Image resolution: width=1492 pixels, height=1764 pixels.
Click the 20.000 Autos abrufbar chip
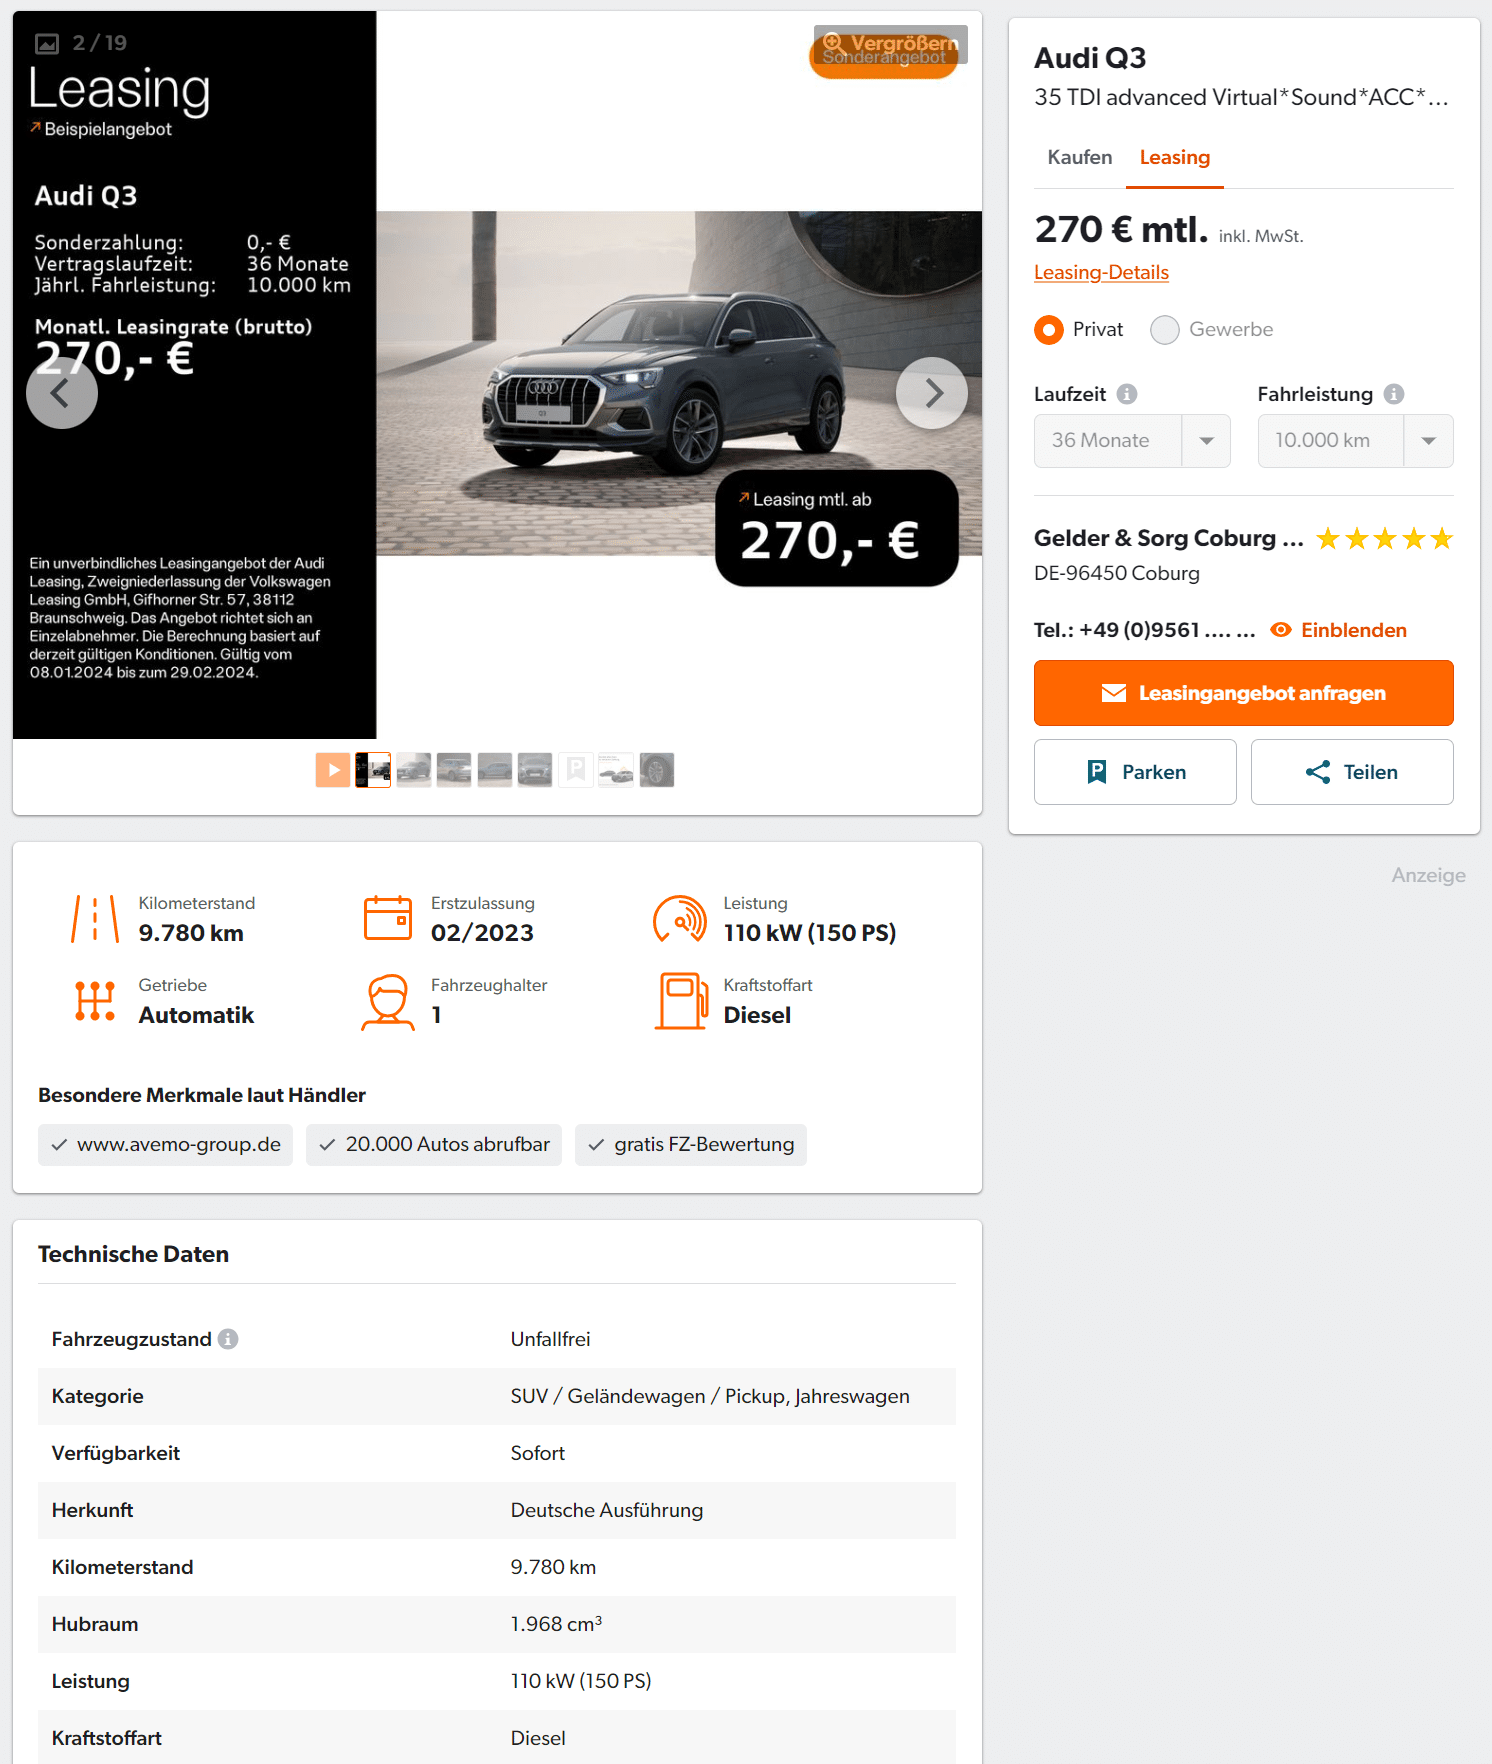tap(434, 1145)
